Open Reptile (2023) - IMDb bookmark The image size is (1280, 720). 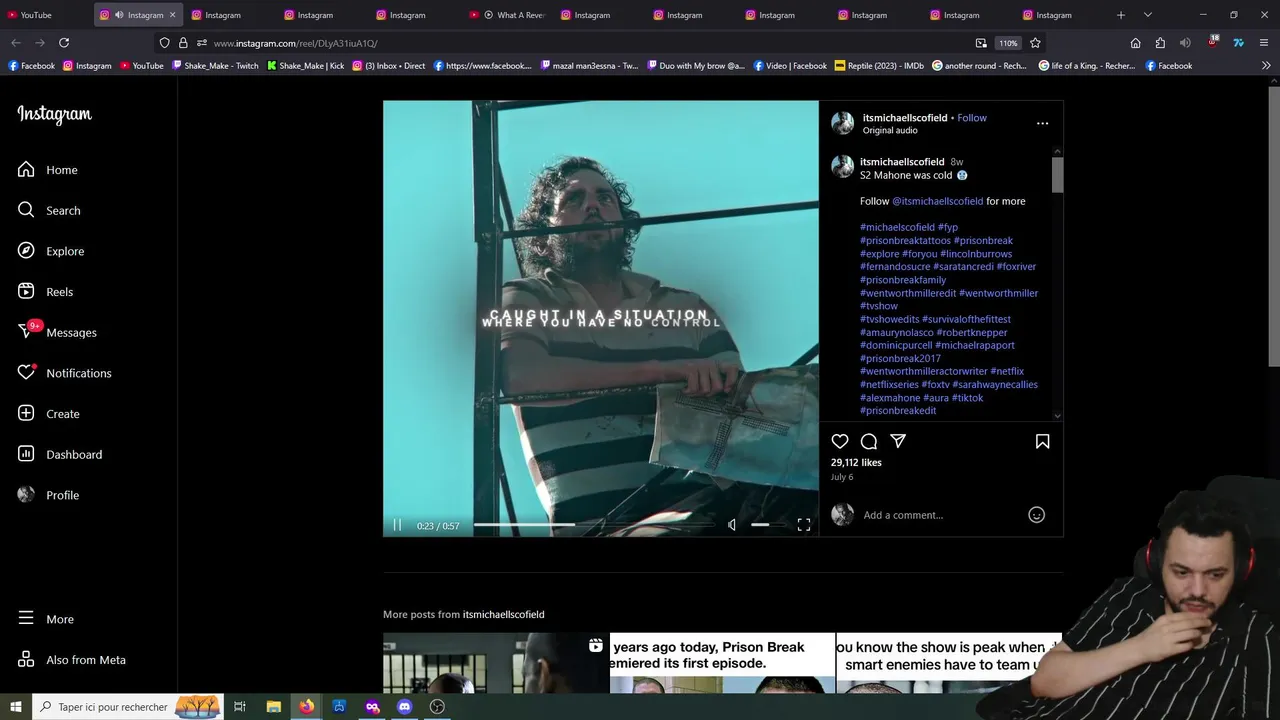[879, 66]
